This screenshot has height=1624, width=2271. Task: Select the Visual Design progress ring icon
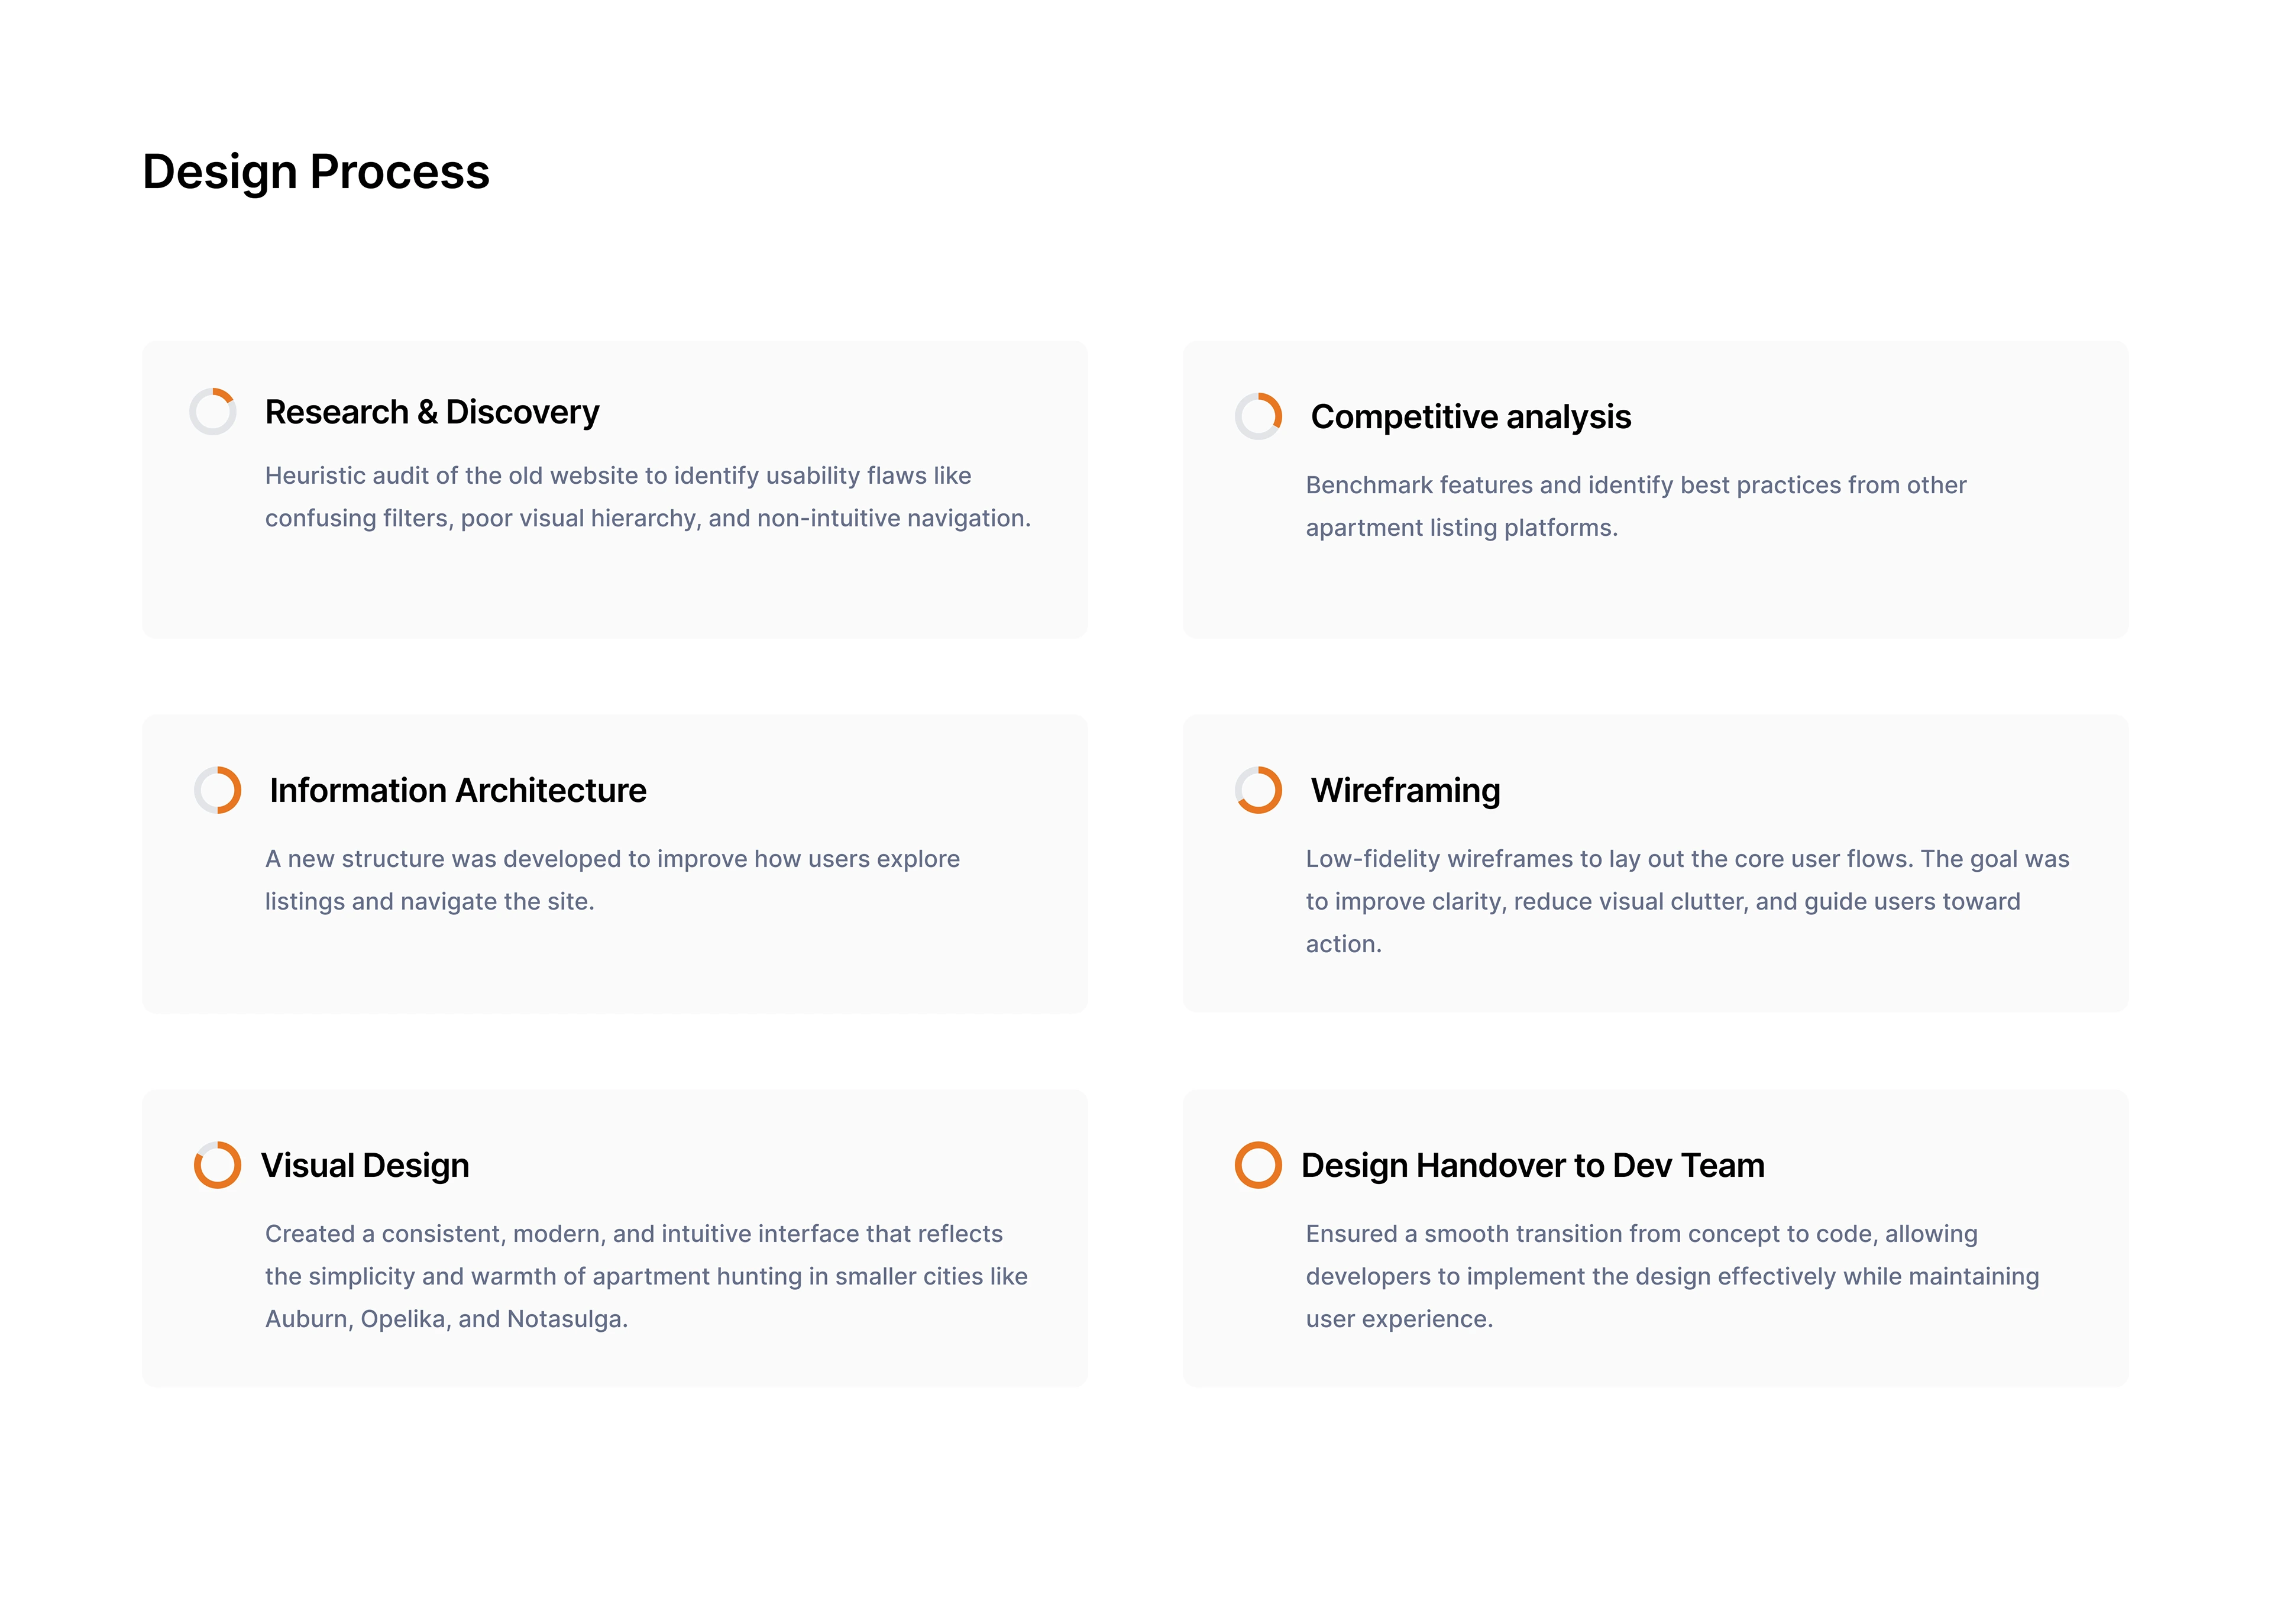pos(217,1165)
